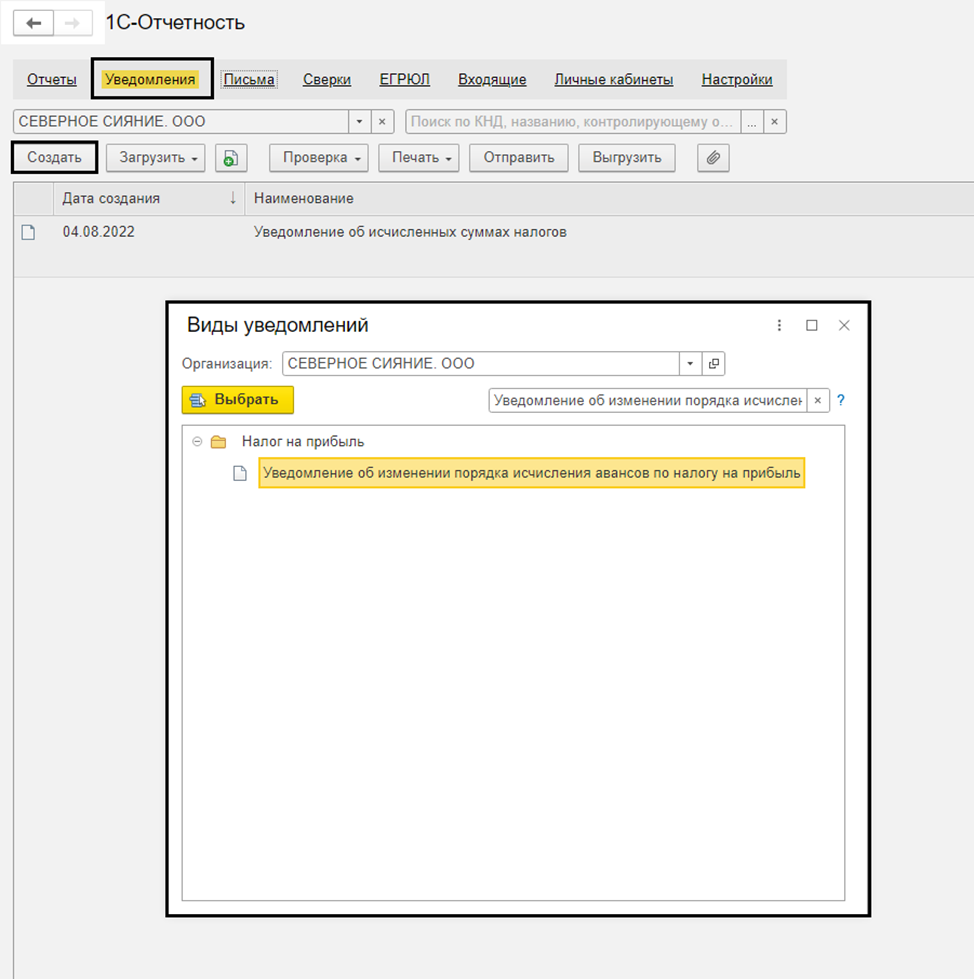Go back with the left arrow button
974x979 pixels.
click(33, 24)
